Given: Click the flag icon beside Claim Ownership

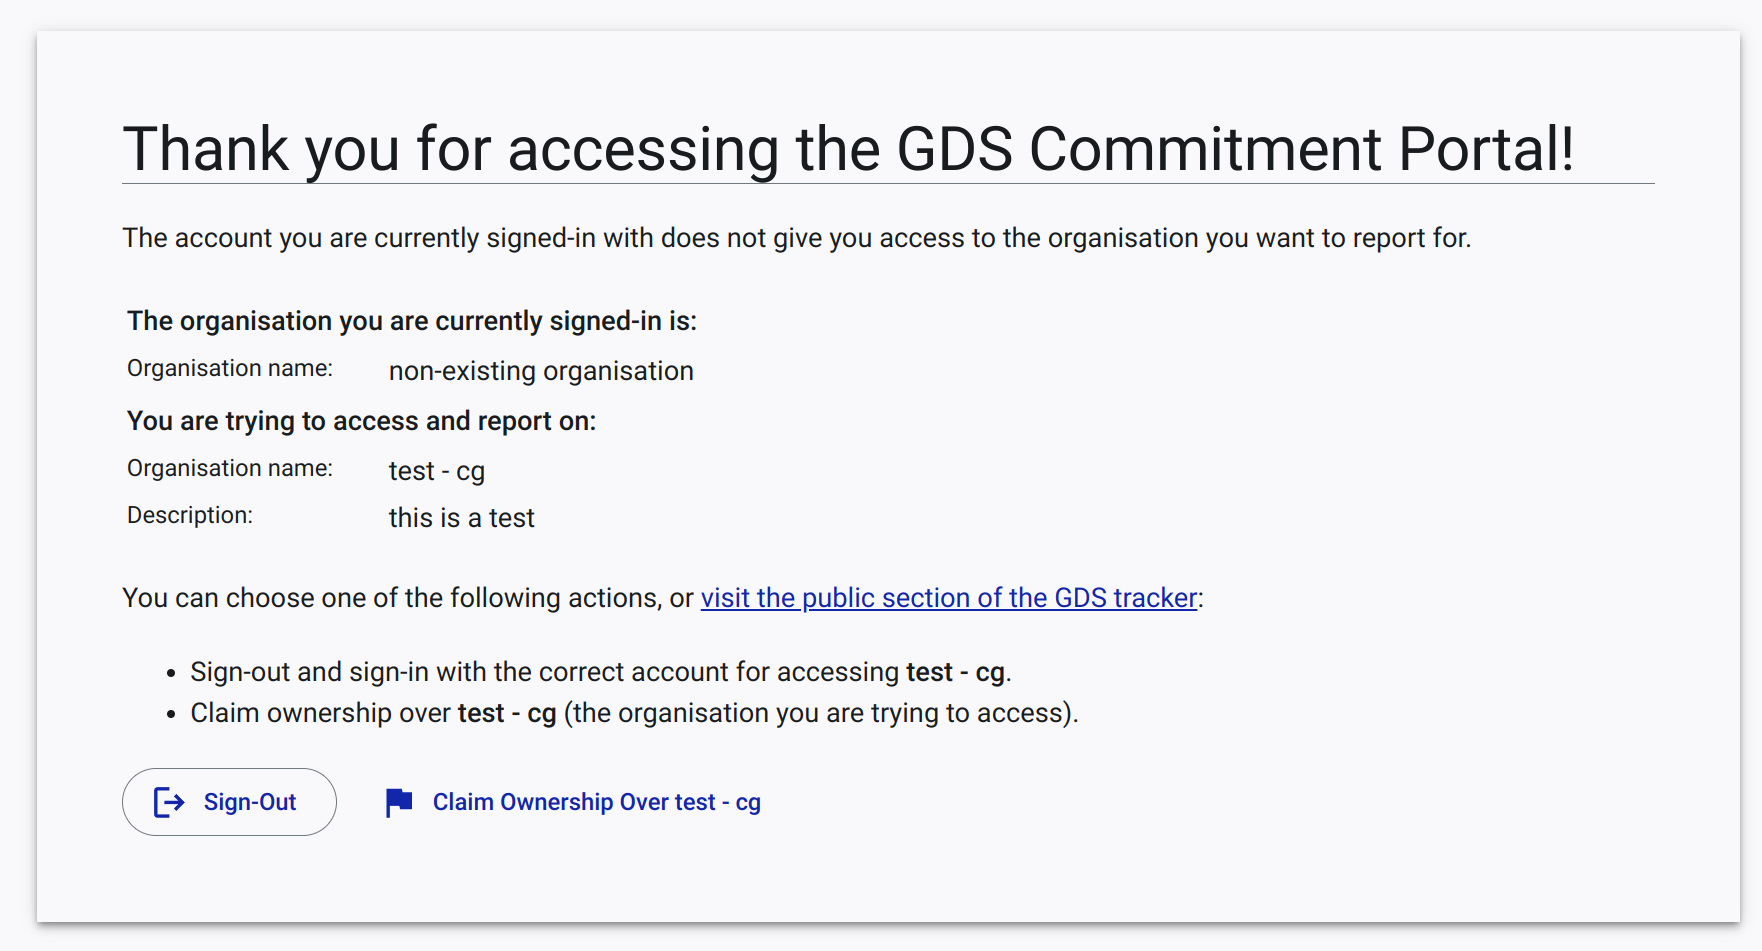Looking at the screenshot, I should pos(399,802).
